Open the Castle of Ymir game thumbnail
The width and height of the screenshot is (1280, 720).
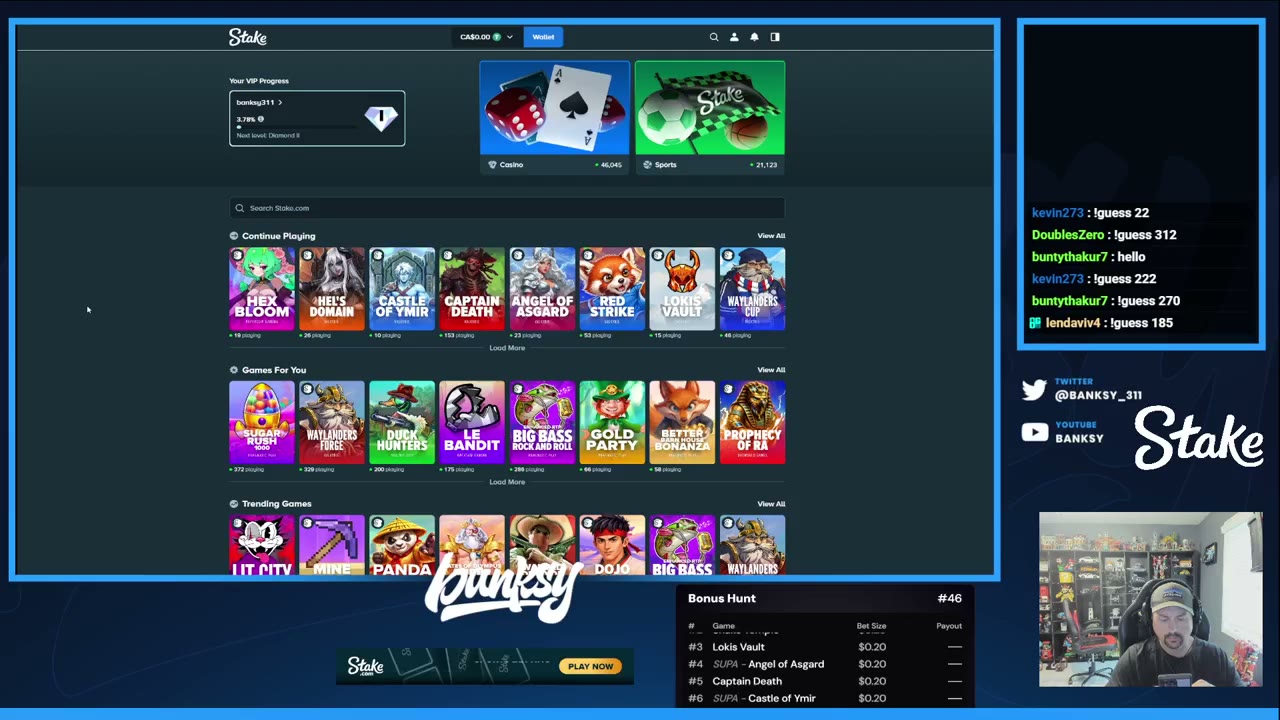pyautogui.click(x=402, y=289)
